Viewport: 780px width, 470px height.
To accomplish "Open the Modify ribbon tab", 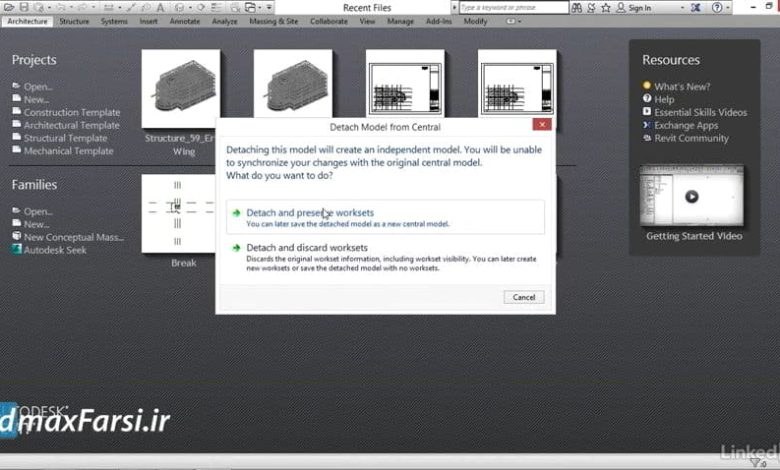I will [475, 21].
